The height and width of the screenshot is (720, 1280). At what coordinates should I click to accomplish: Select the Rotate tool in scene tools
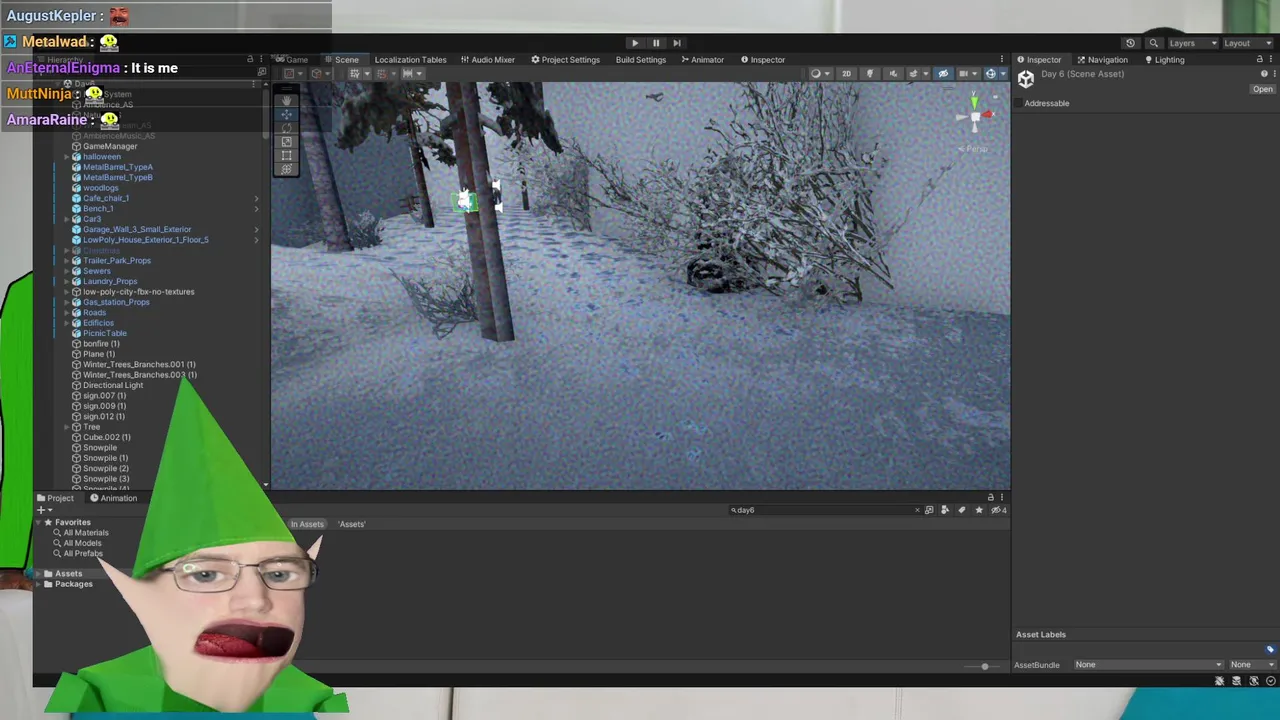coord(287,128)
